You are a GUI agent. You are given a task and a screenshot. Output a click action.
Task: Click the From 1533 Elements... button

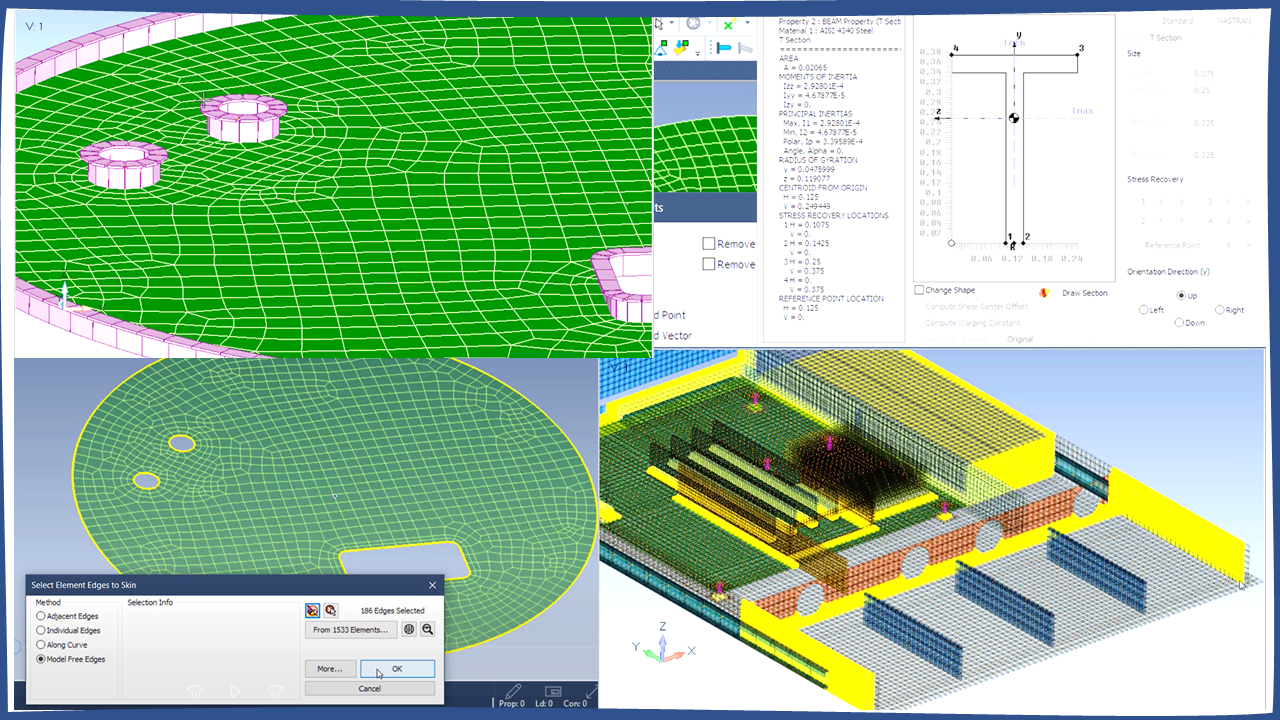(351, 629)
